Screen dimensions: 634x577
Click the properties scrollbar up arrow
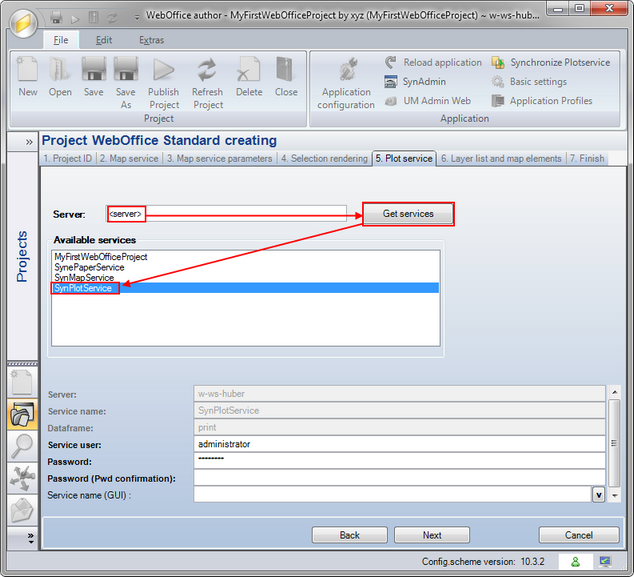pos(614,392)
